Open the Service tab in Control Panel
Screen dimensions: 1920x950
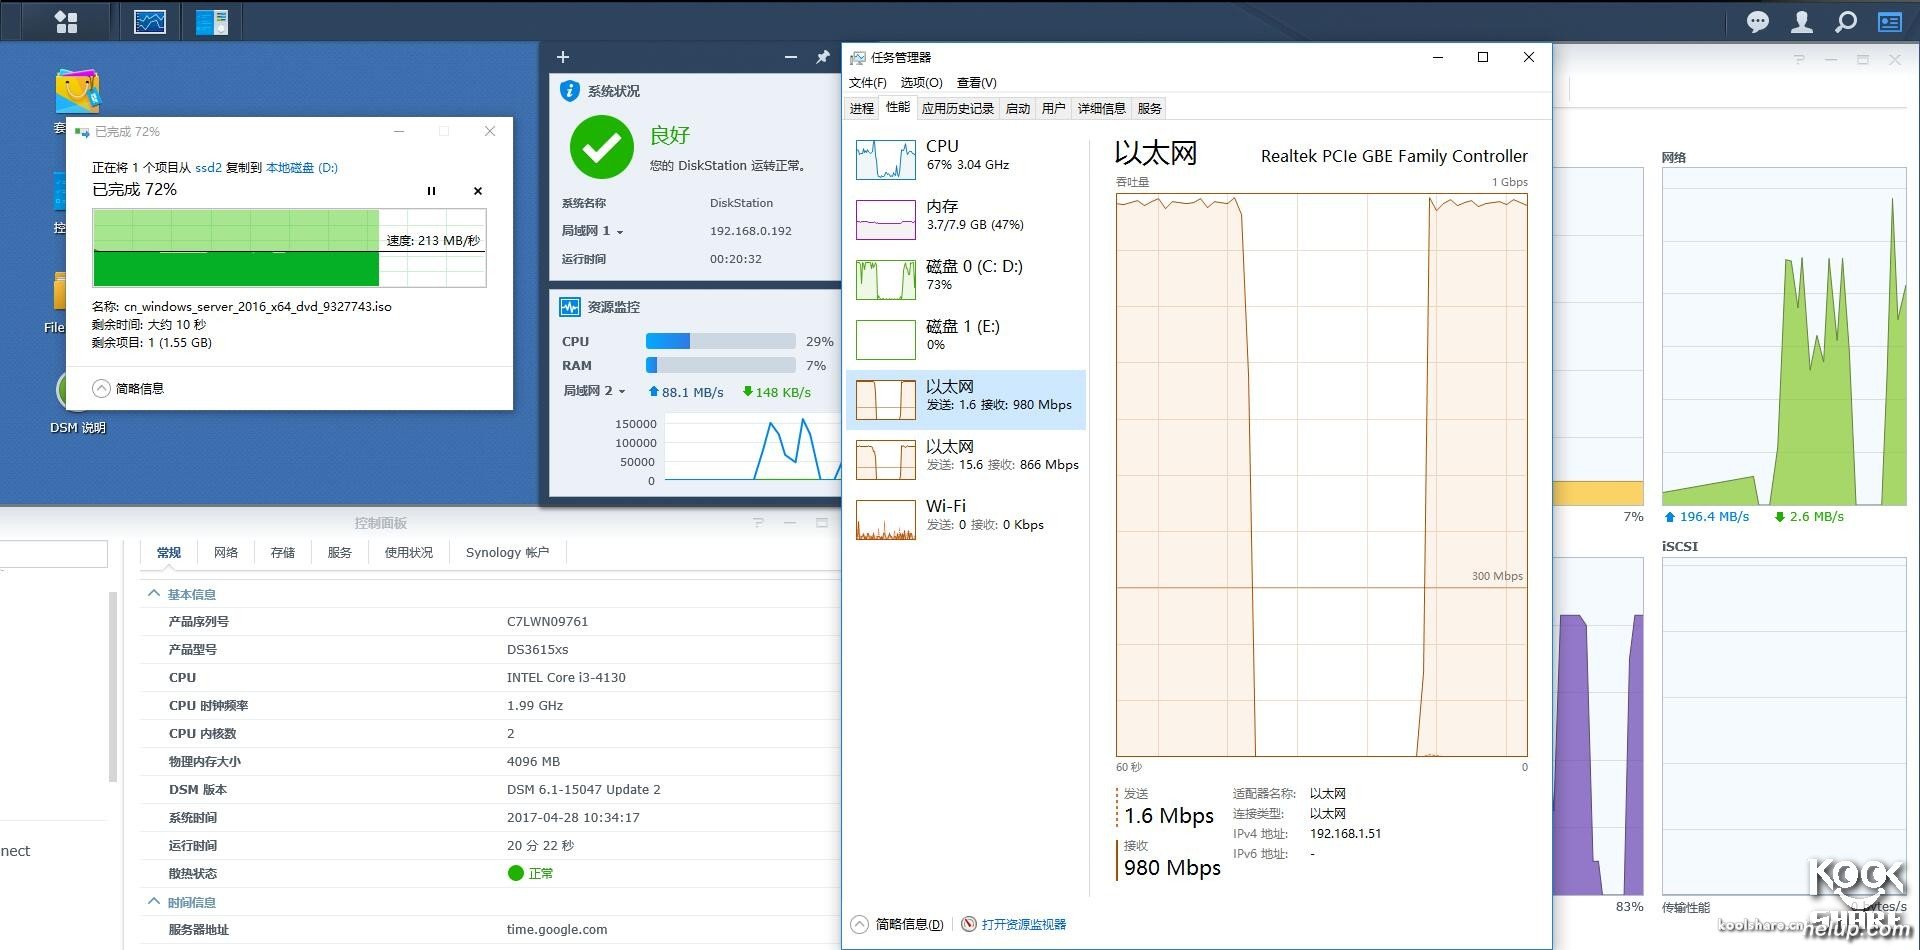[340, 552]
